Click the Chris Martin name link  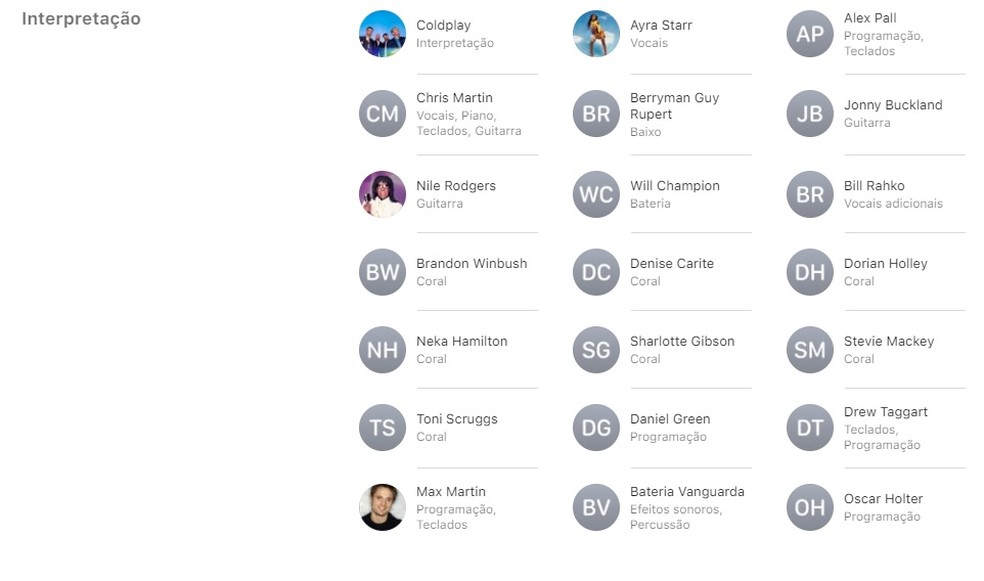(454, 98)
